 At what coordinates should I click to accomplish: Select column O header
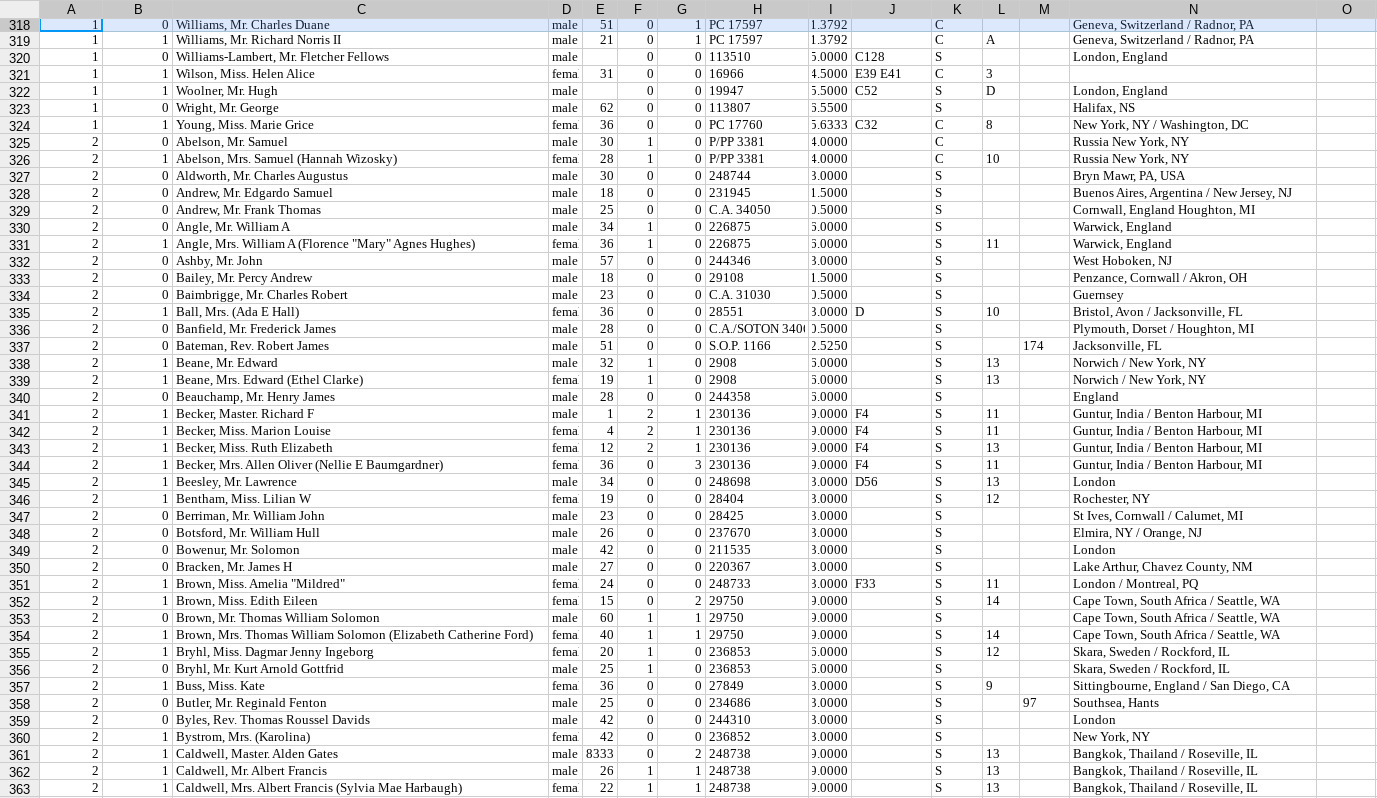point(1346,9)
